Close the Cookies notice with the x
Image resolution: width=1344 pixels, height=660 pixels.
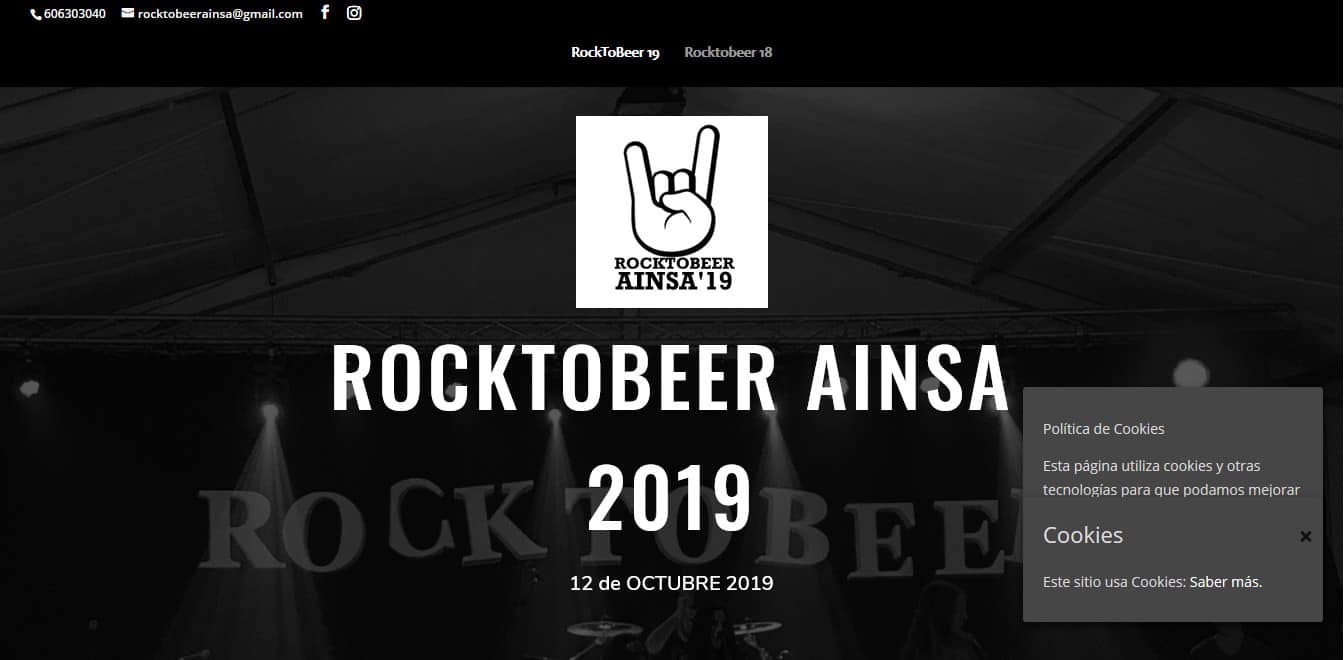point(1305,537)
